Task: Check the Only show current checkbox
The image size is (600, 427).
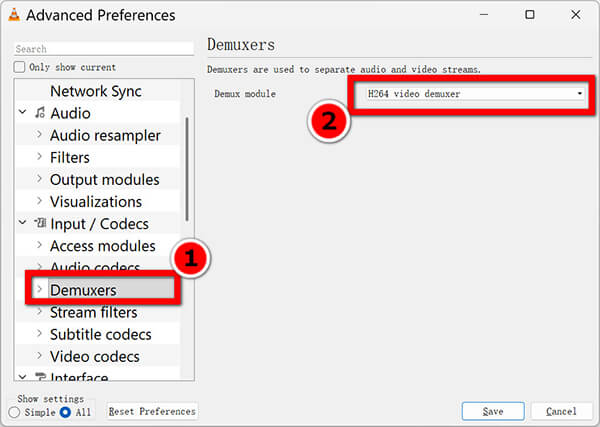Action: tap(19, 67)
